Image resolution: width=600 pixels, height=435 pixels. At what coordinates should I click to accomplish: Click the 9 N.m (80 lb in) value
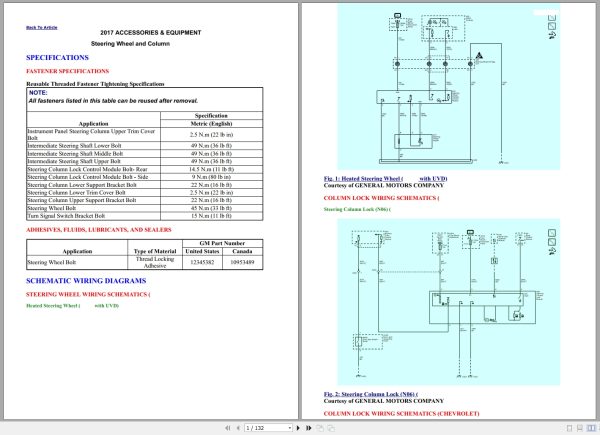[211, 177]
